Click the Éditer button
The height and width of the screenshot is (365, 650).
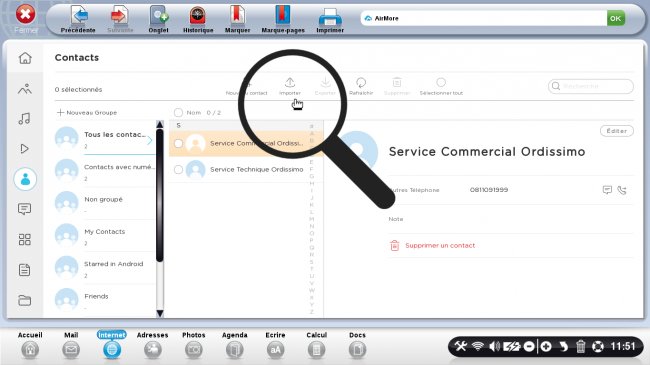tap(616, 131)
